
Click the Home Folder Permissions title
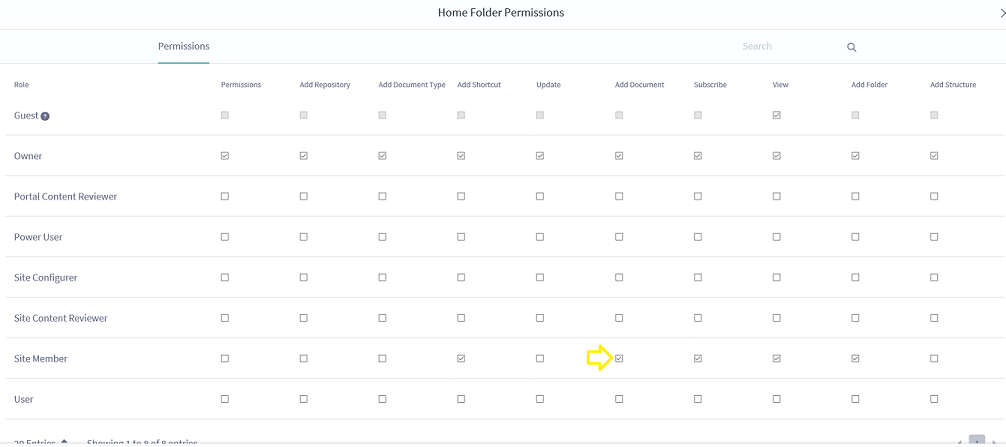coord(501,13)
